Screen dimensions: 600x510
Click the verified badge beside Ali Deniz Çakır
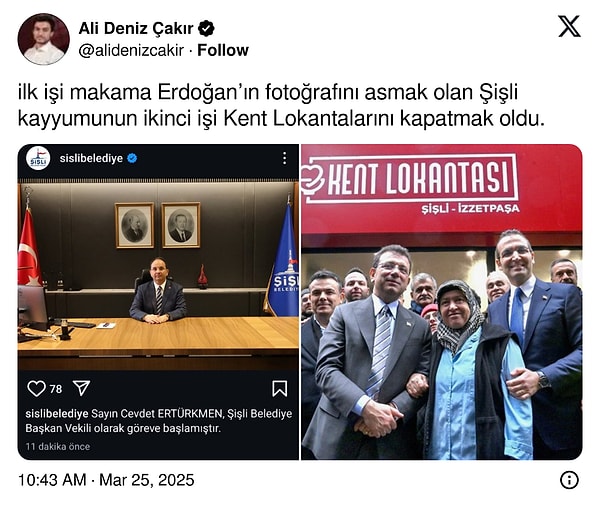click(206, 28)
